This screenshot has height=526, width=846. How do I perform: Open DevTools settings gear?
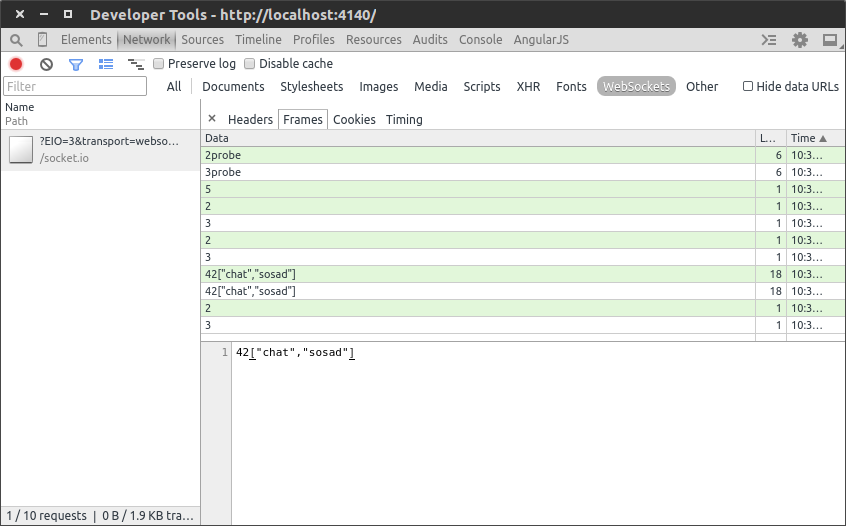tap(800, 40)
